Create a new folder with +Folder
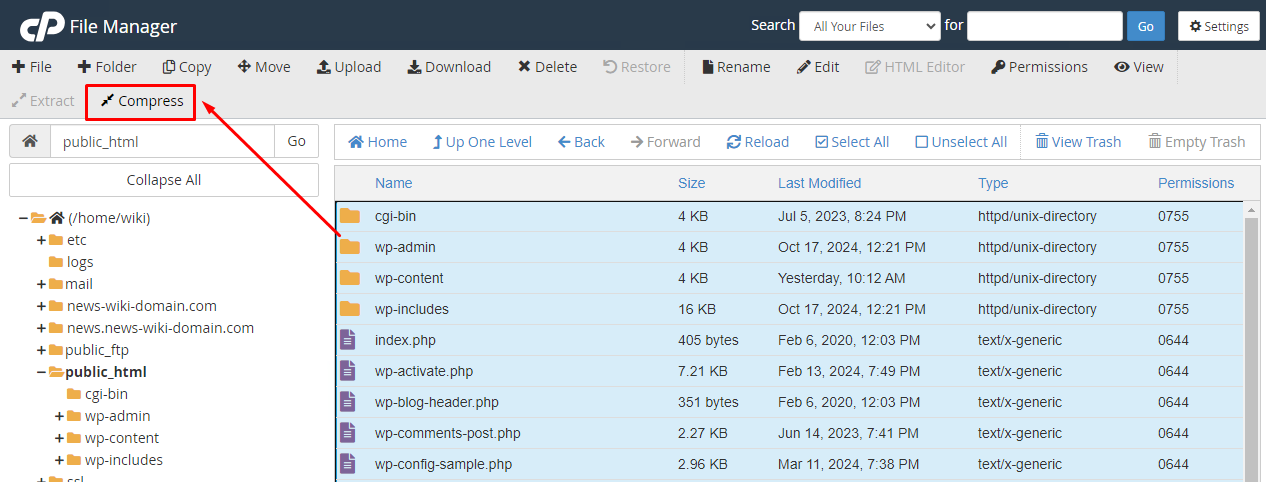 pyautogui.click(x=106, y=67)
